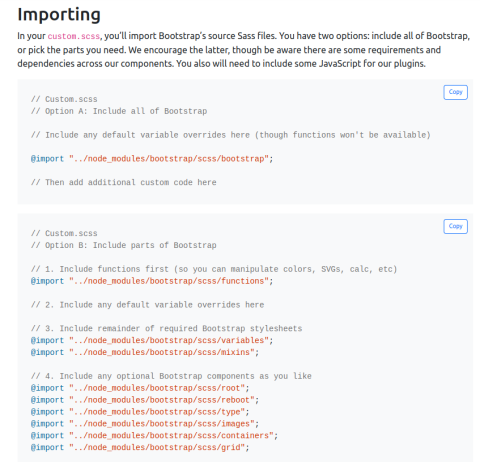Click the scss/reboot import line
The width and height of the screenshot is (480, 462).
click(145, 400)
